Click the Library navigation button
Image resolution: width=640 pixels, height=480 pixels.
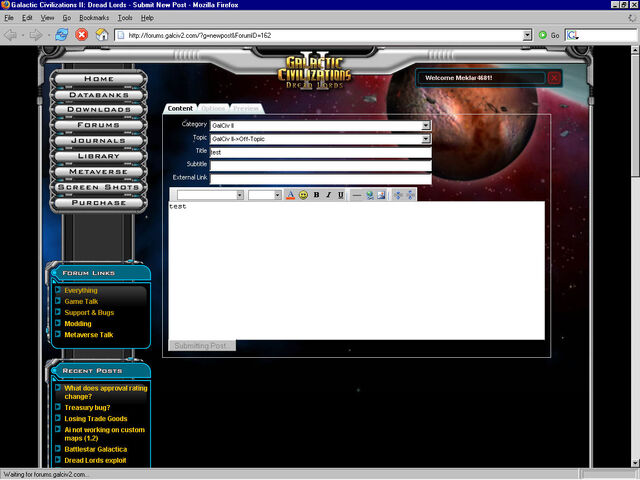(98, 156)
